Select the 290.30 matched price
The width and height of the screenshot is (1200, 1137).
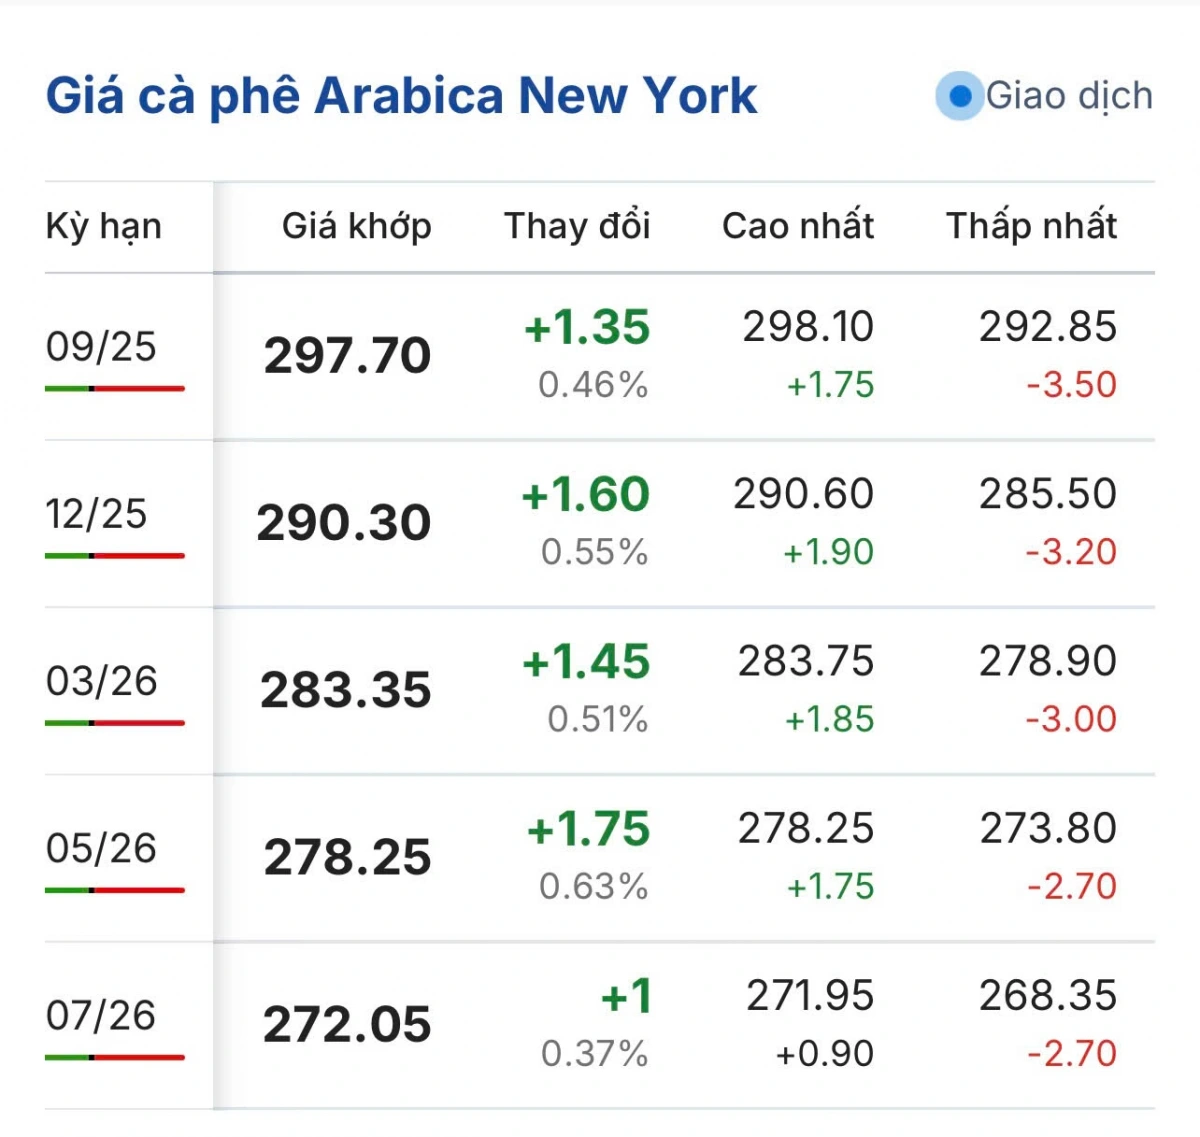(343, 523)
